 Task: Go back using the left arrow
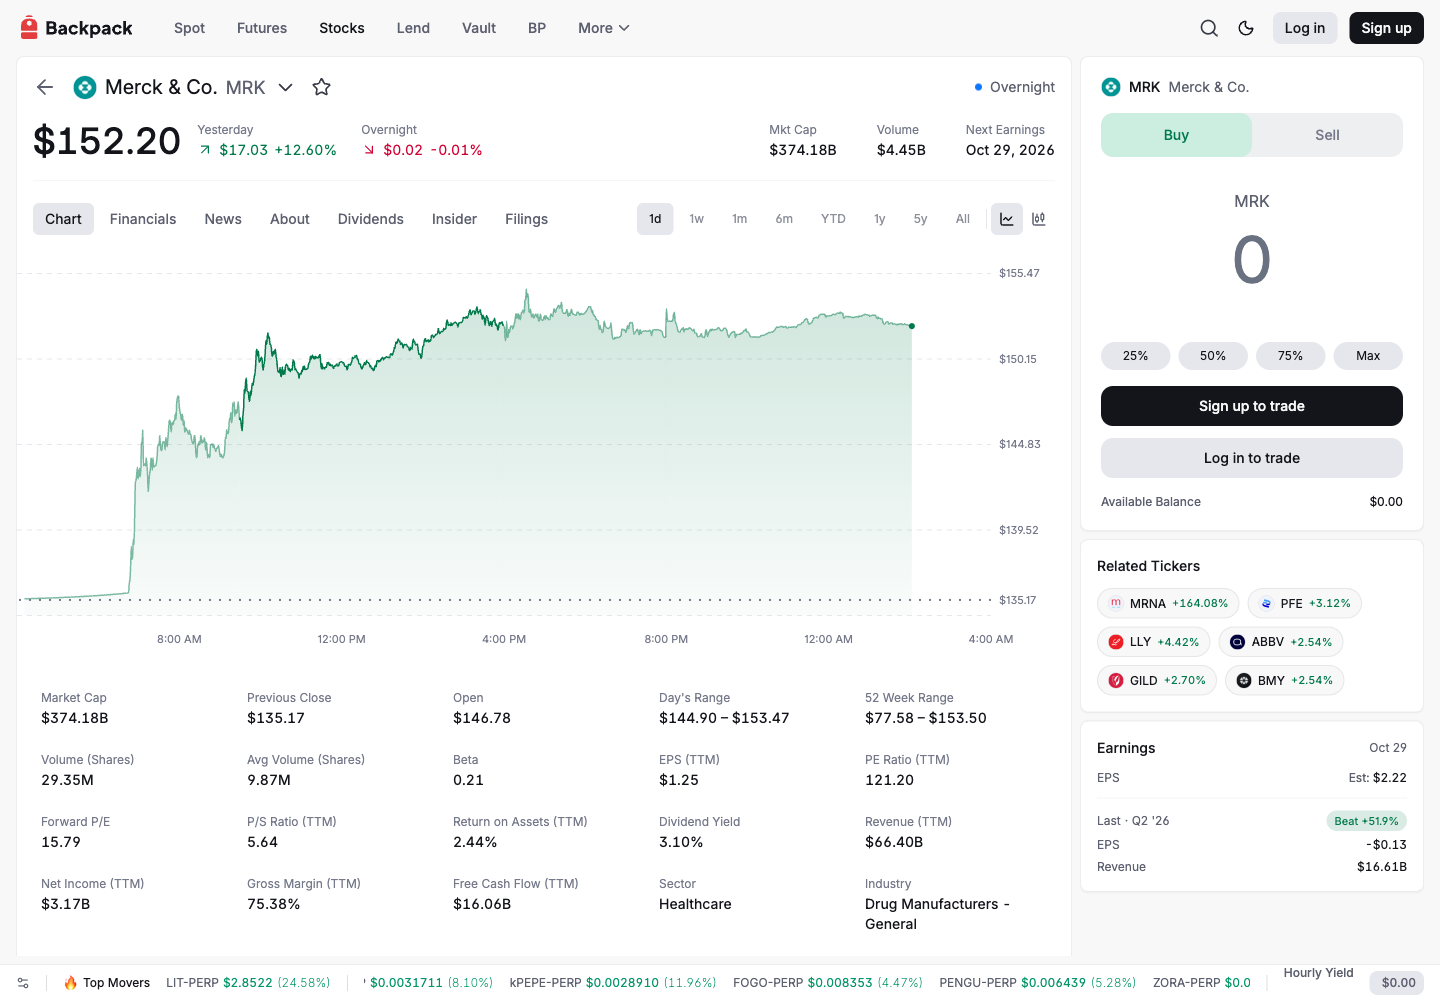click(x=45, y=87)
